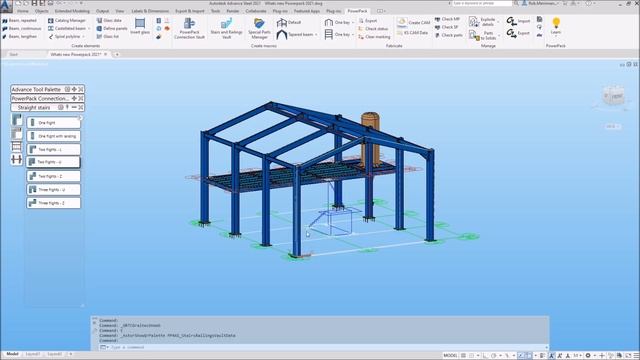Select the straight stairs category icon in palette
The width and height of the screenshot is (640, 360).
[x=17, y=119]
